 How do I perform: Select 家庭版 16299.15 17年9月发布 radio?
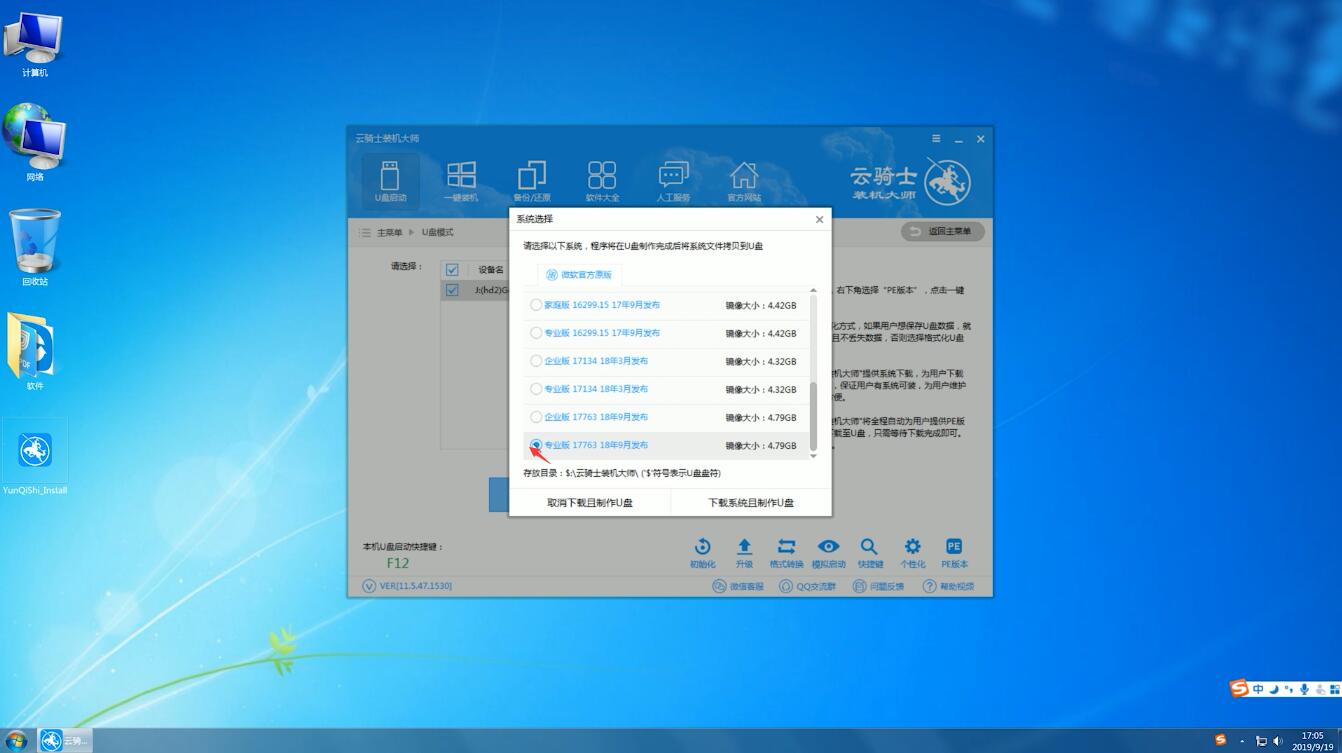(536, 305)
